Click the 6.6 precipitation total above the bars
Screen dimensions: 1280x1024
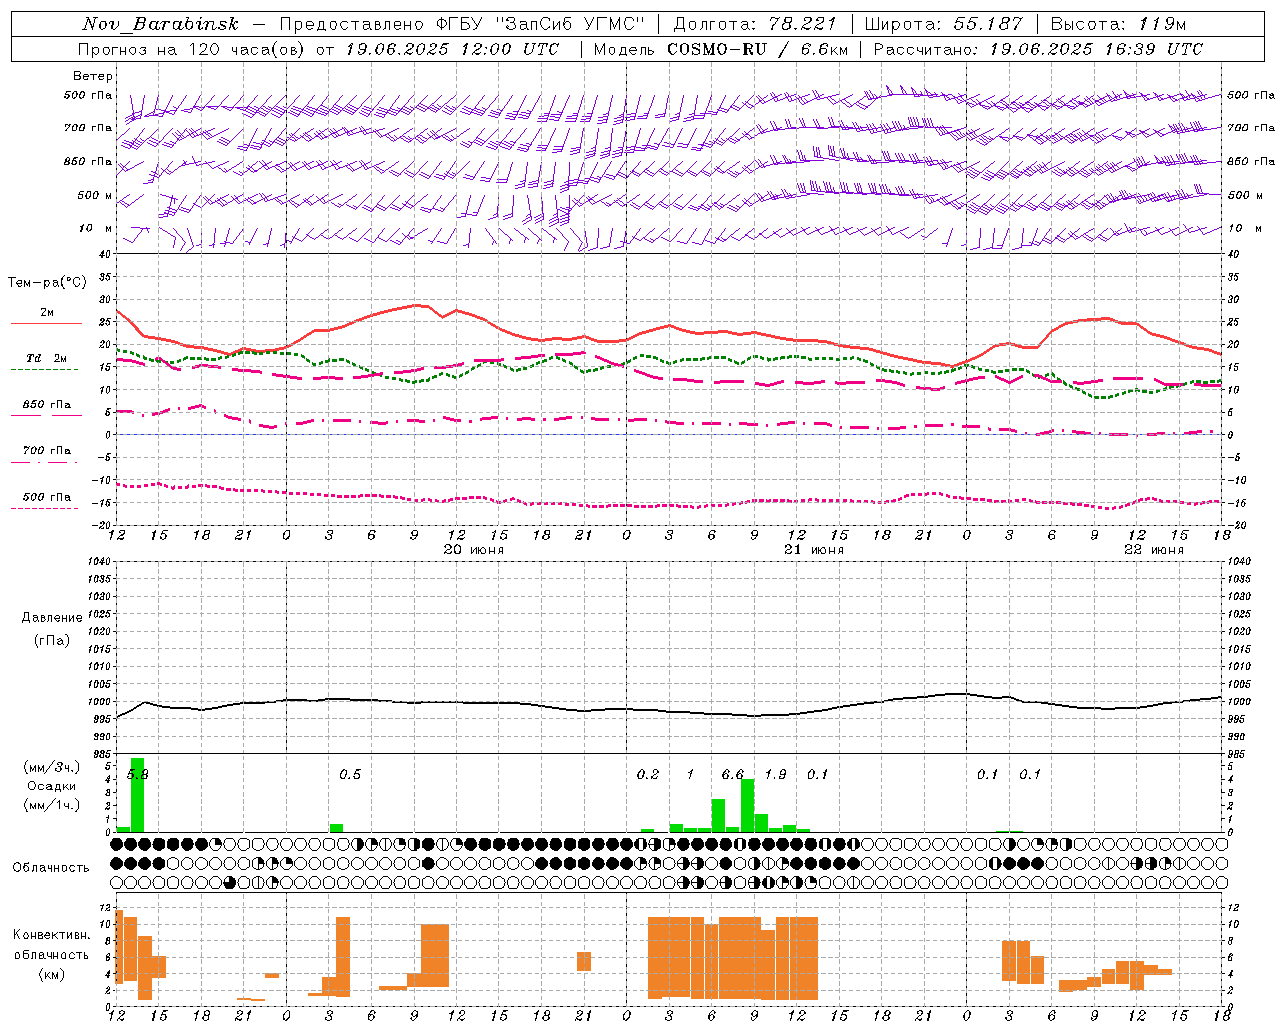tap(733, 774)
